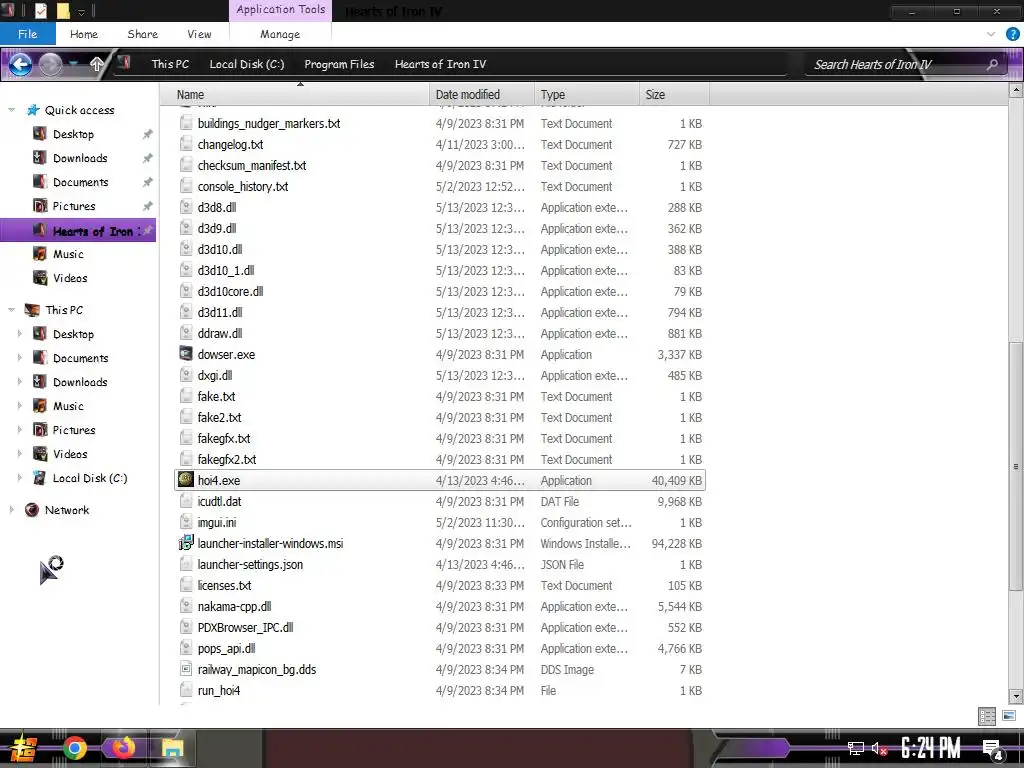This screenshot has height=768, width=1024.
Task: Open Network in navigation pane
Action: 67,510
